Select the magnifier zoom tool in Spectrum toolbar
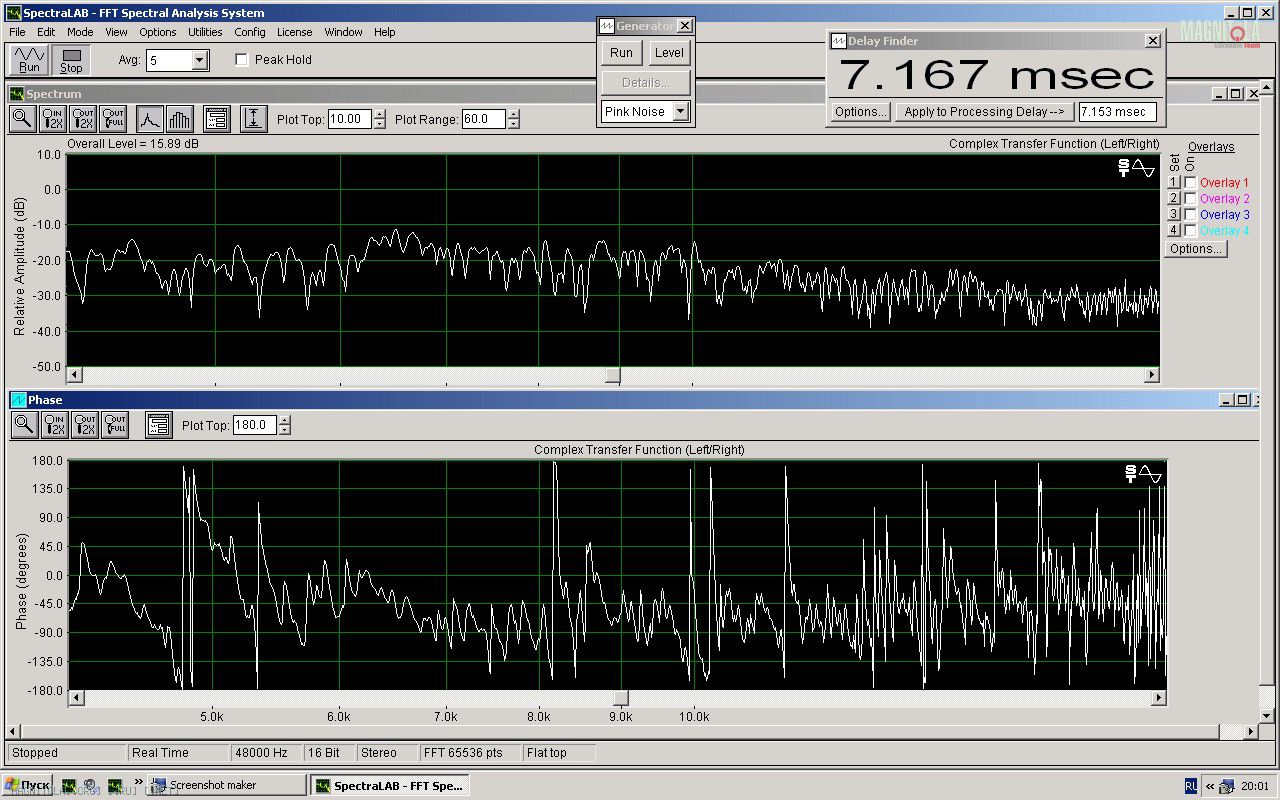This screenshot has width=1280, height=800. point(22,119)
